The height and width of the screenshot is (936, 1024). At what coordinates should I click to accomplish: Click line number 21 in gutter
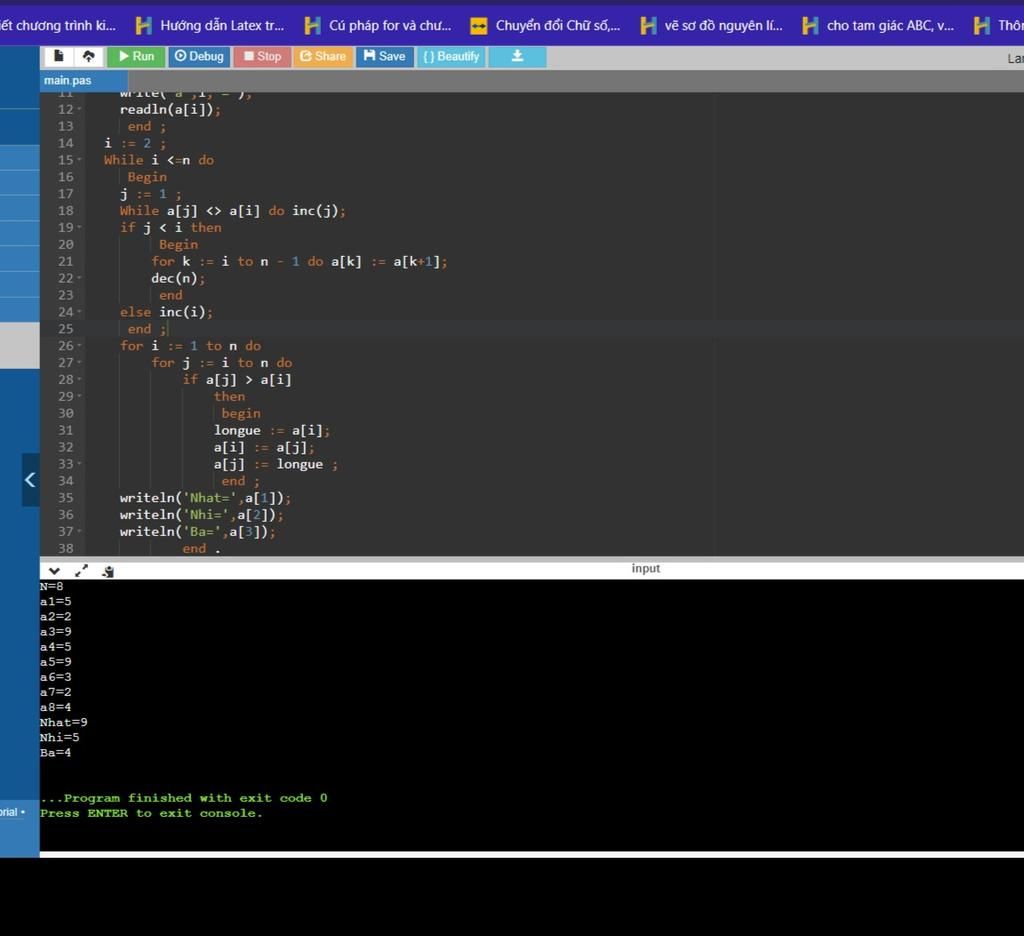click(x=66, y=261)
